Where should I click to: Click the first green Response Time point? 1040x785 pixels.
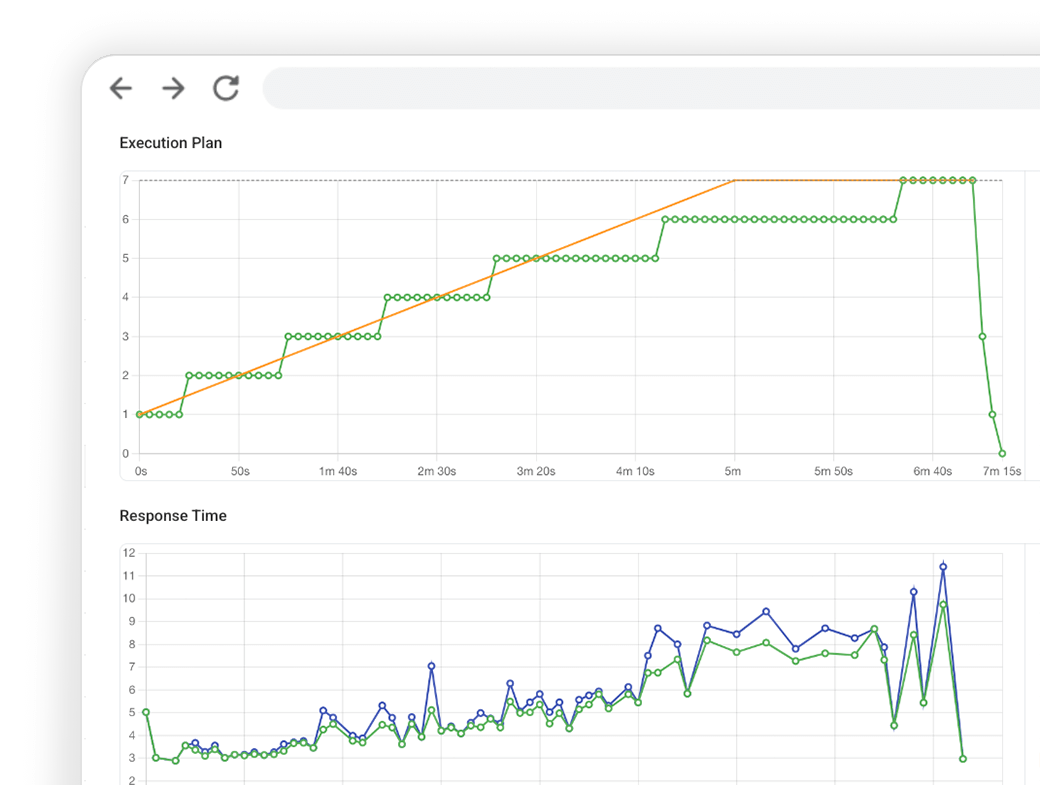tap(146, 712)
